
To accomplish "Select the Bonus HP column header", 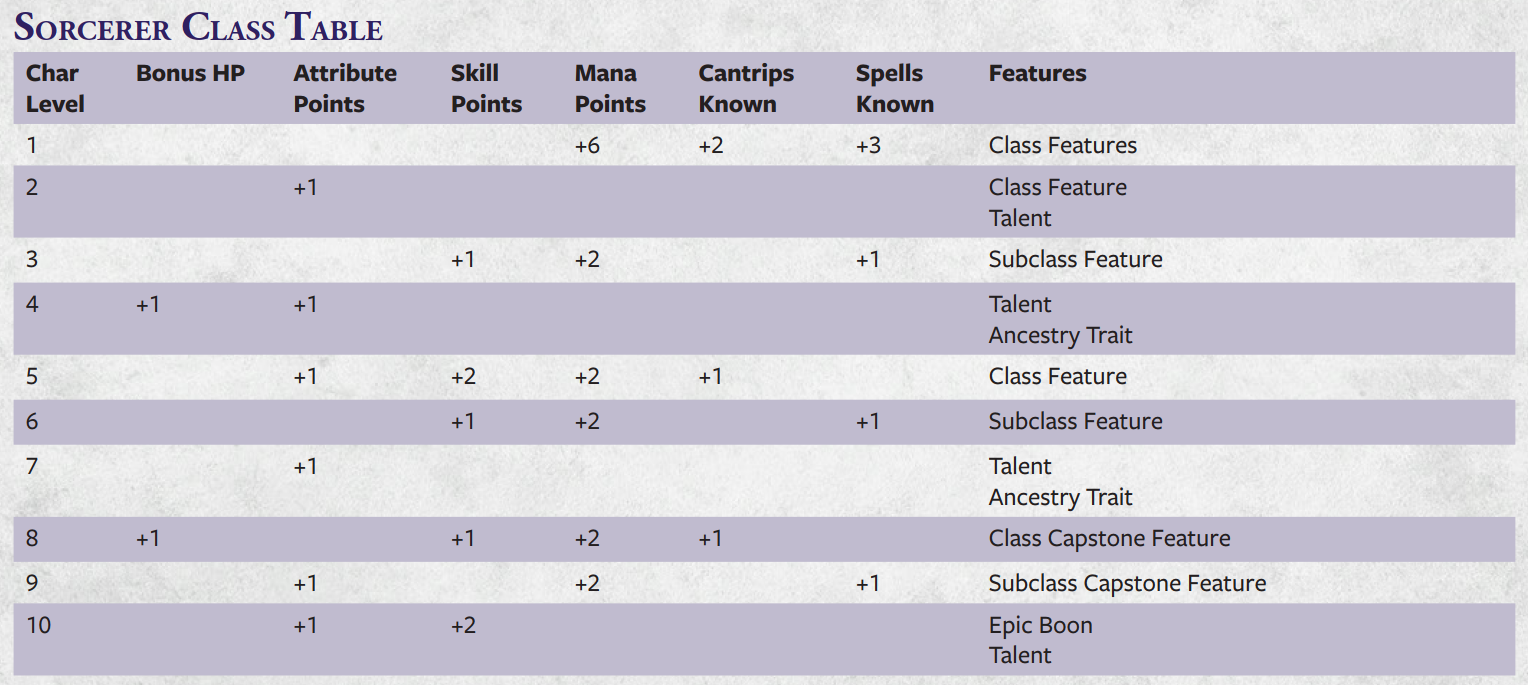I will click(x=190, y=73).
